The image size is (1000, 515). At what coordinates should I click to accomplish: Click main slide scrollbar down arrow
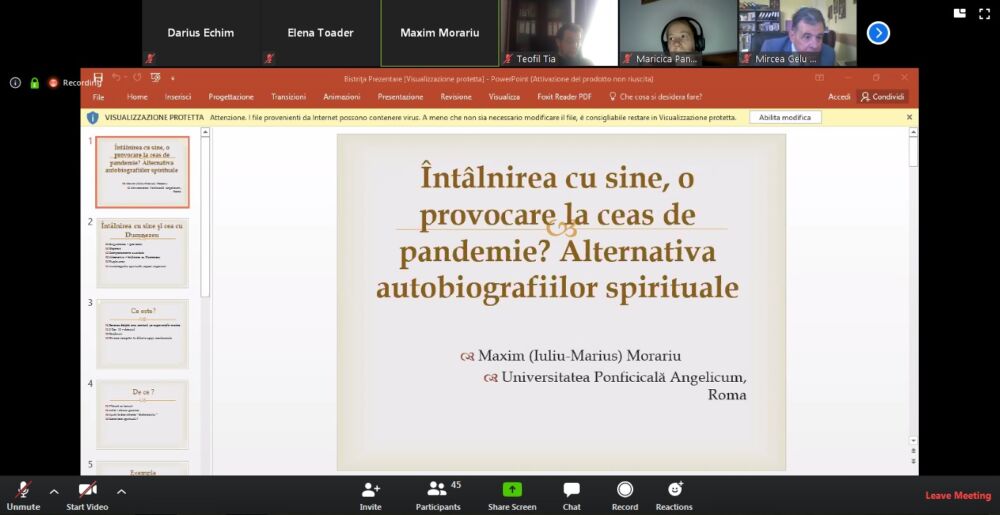click(913, 440)
